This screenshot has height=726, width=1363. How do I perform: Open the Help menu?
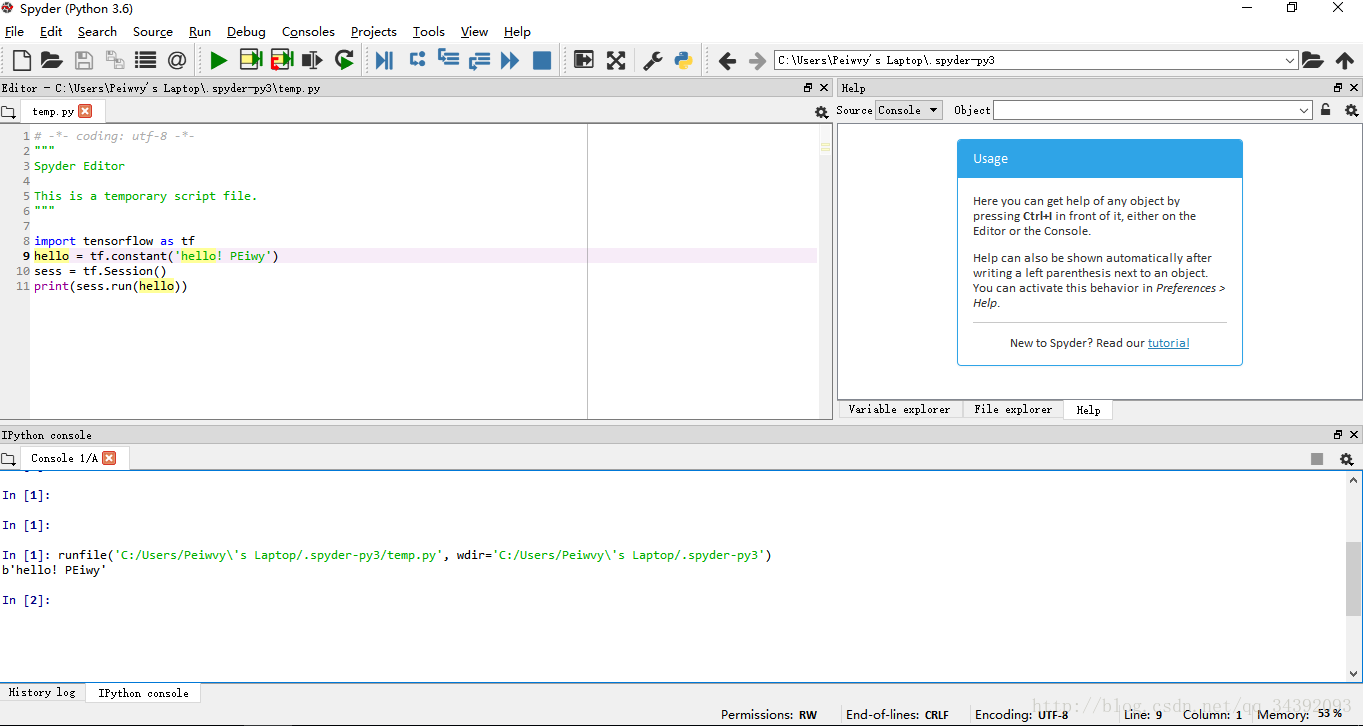(517, 32)
